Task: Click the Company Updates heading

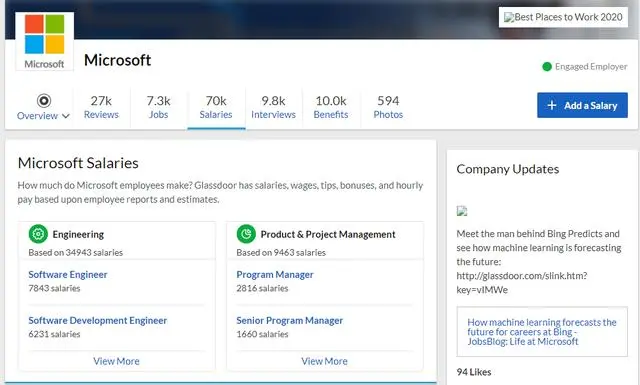Action: [x=508, y=169]
